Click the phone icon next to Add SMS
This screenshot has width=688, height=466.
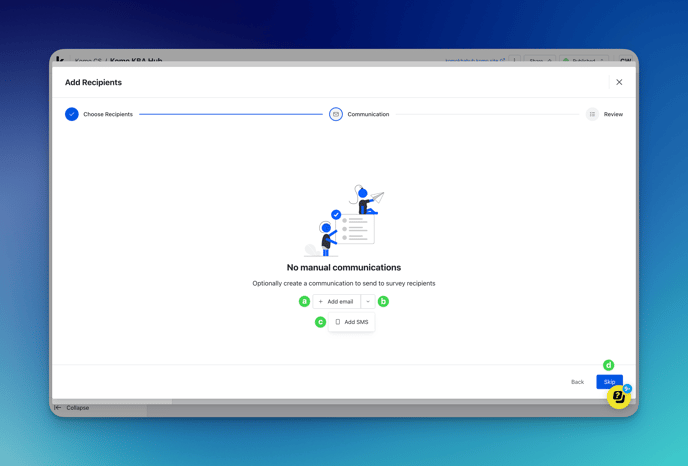tap(338, 322)
